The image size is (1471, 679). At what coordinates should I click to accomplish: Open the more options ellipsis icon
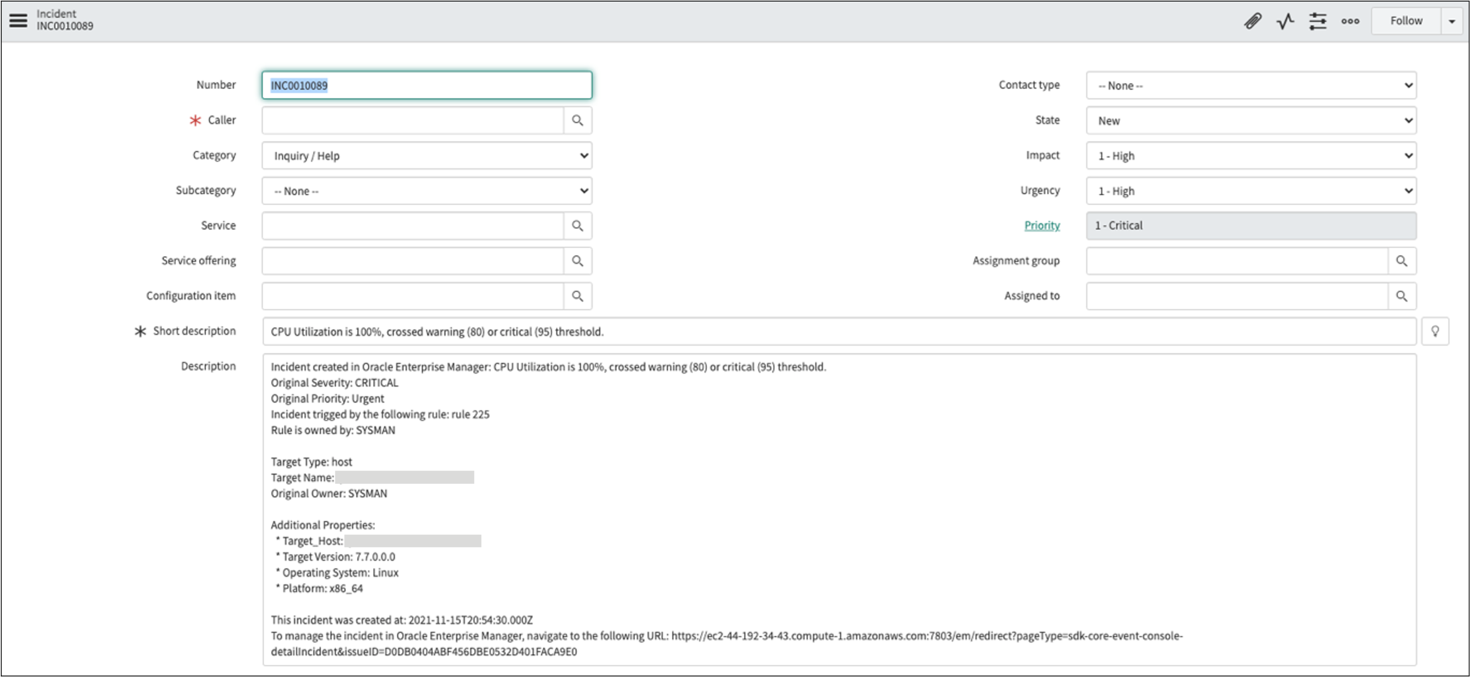(1350, 21)
